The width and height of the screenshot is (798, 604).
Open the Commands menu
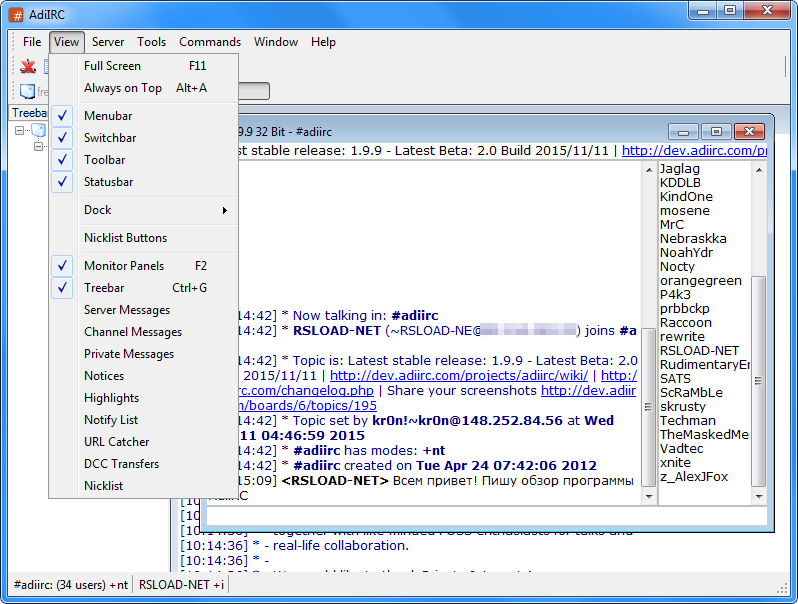click(x=210, y=42)
